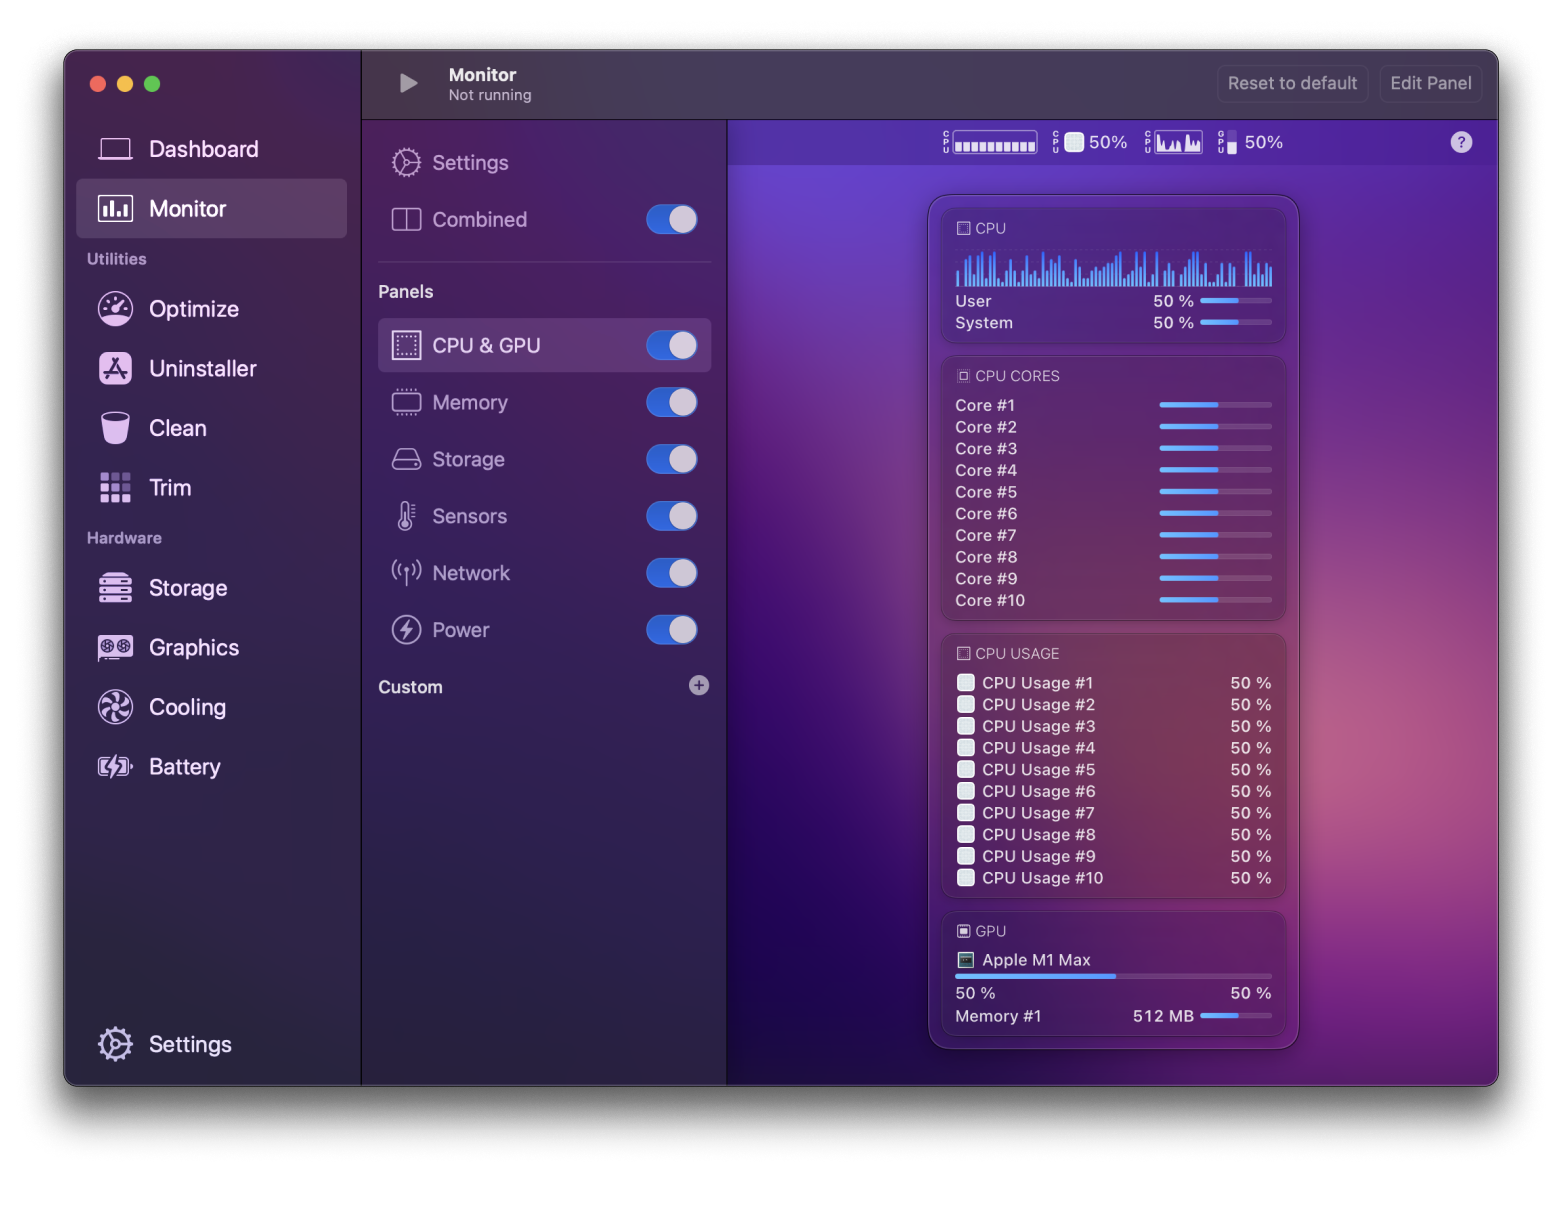Check the CPU Usage #1 checkbox
1560x1220 pixels.
tap(966, 683)
